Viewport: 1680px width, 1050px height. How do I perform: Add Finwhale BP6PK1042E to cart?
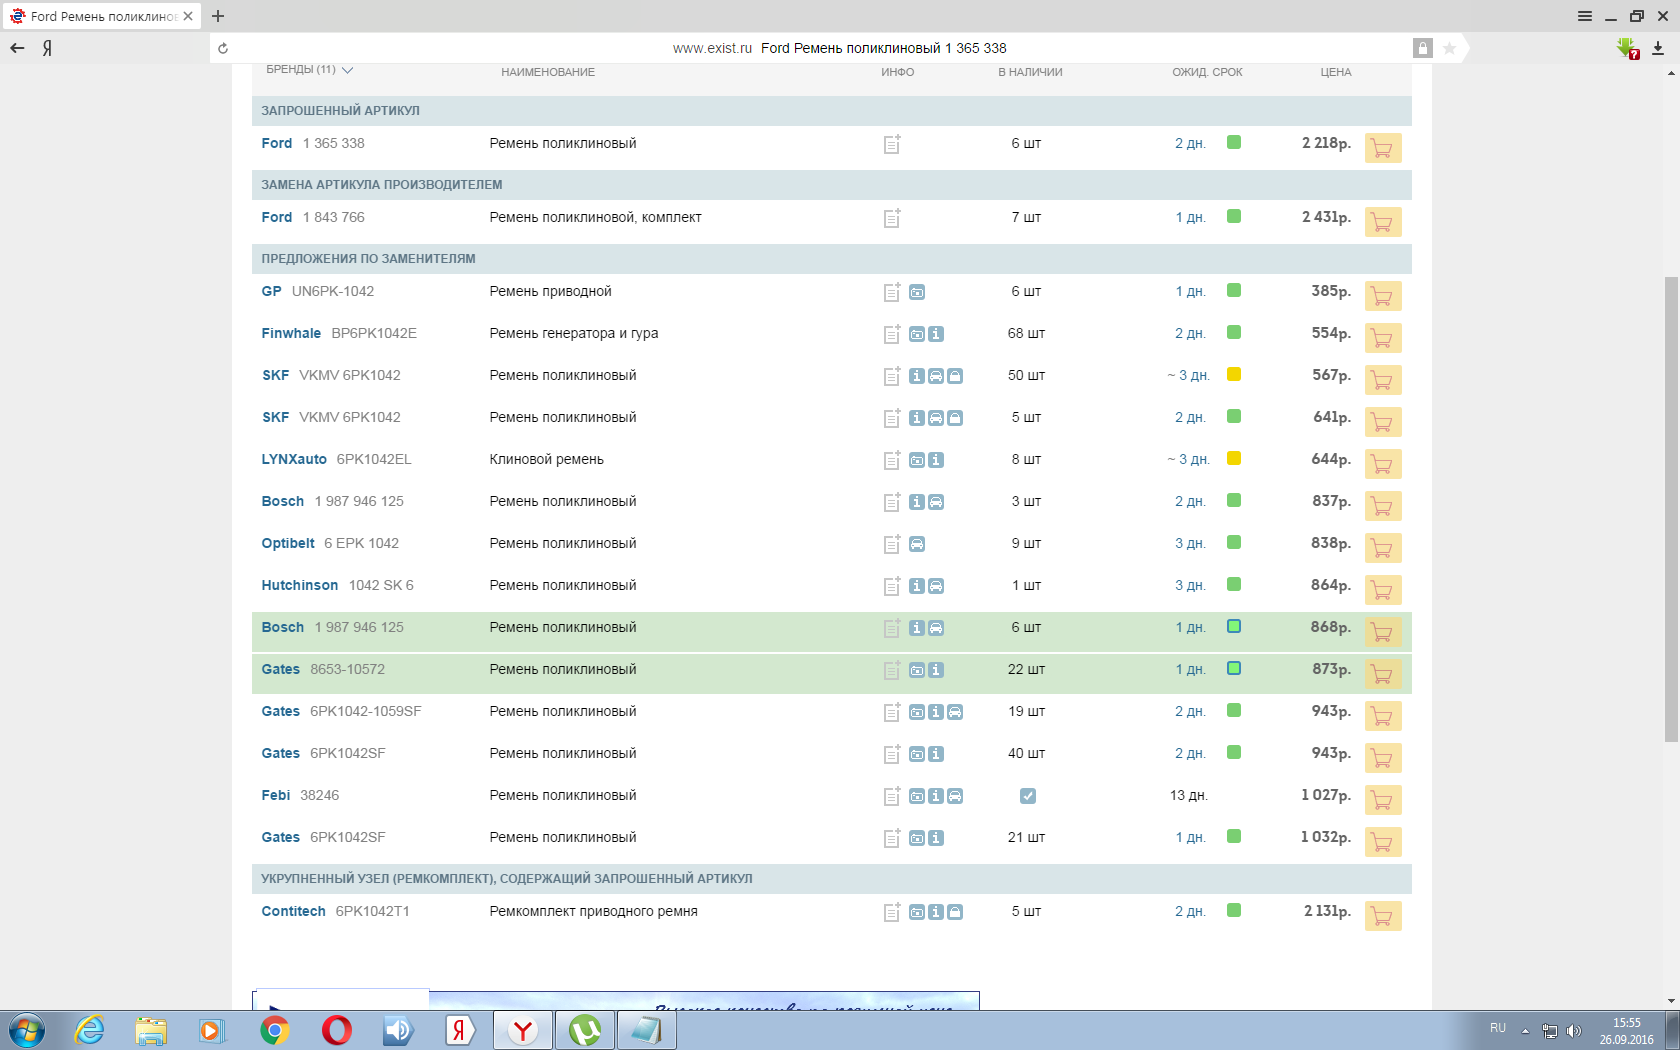click(x=1383, y=338)
